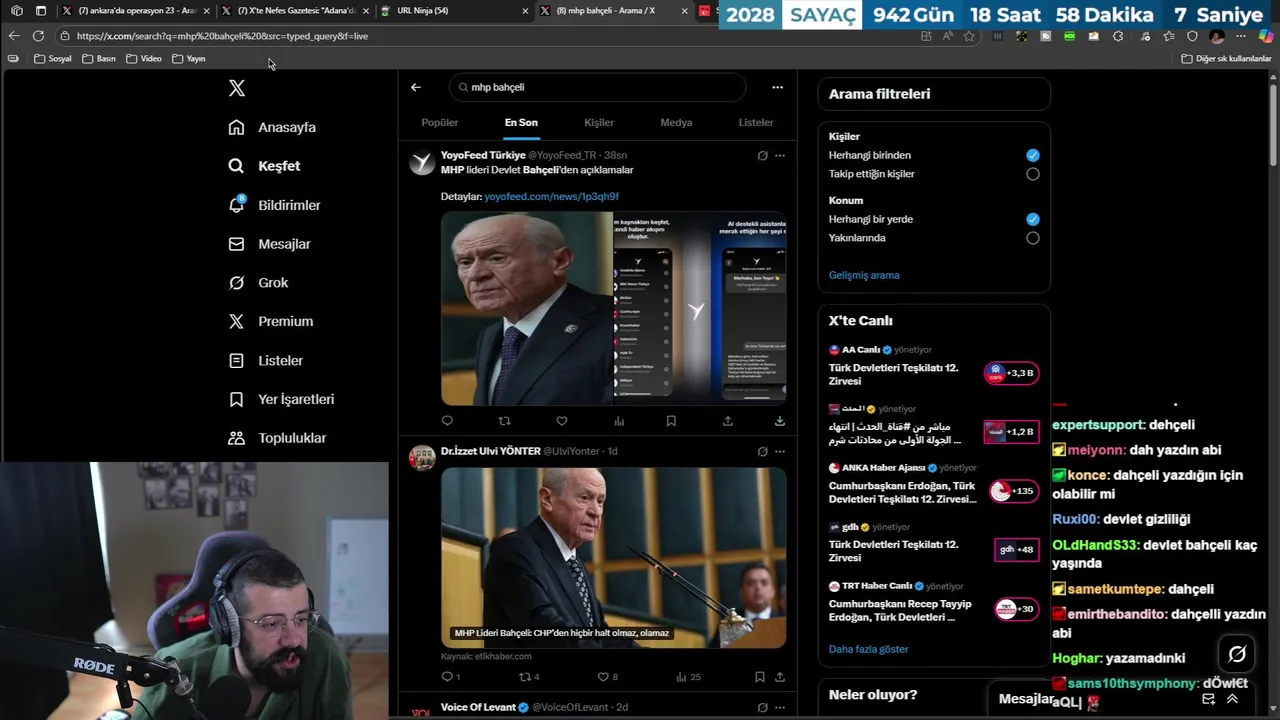Click Grok icon on YoyoFeed Türkiye post
This screenshot has height=720, width=1280.
(762, 155)
